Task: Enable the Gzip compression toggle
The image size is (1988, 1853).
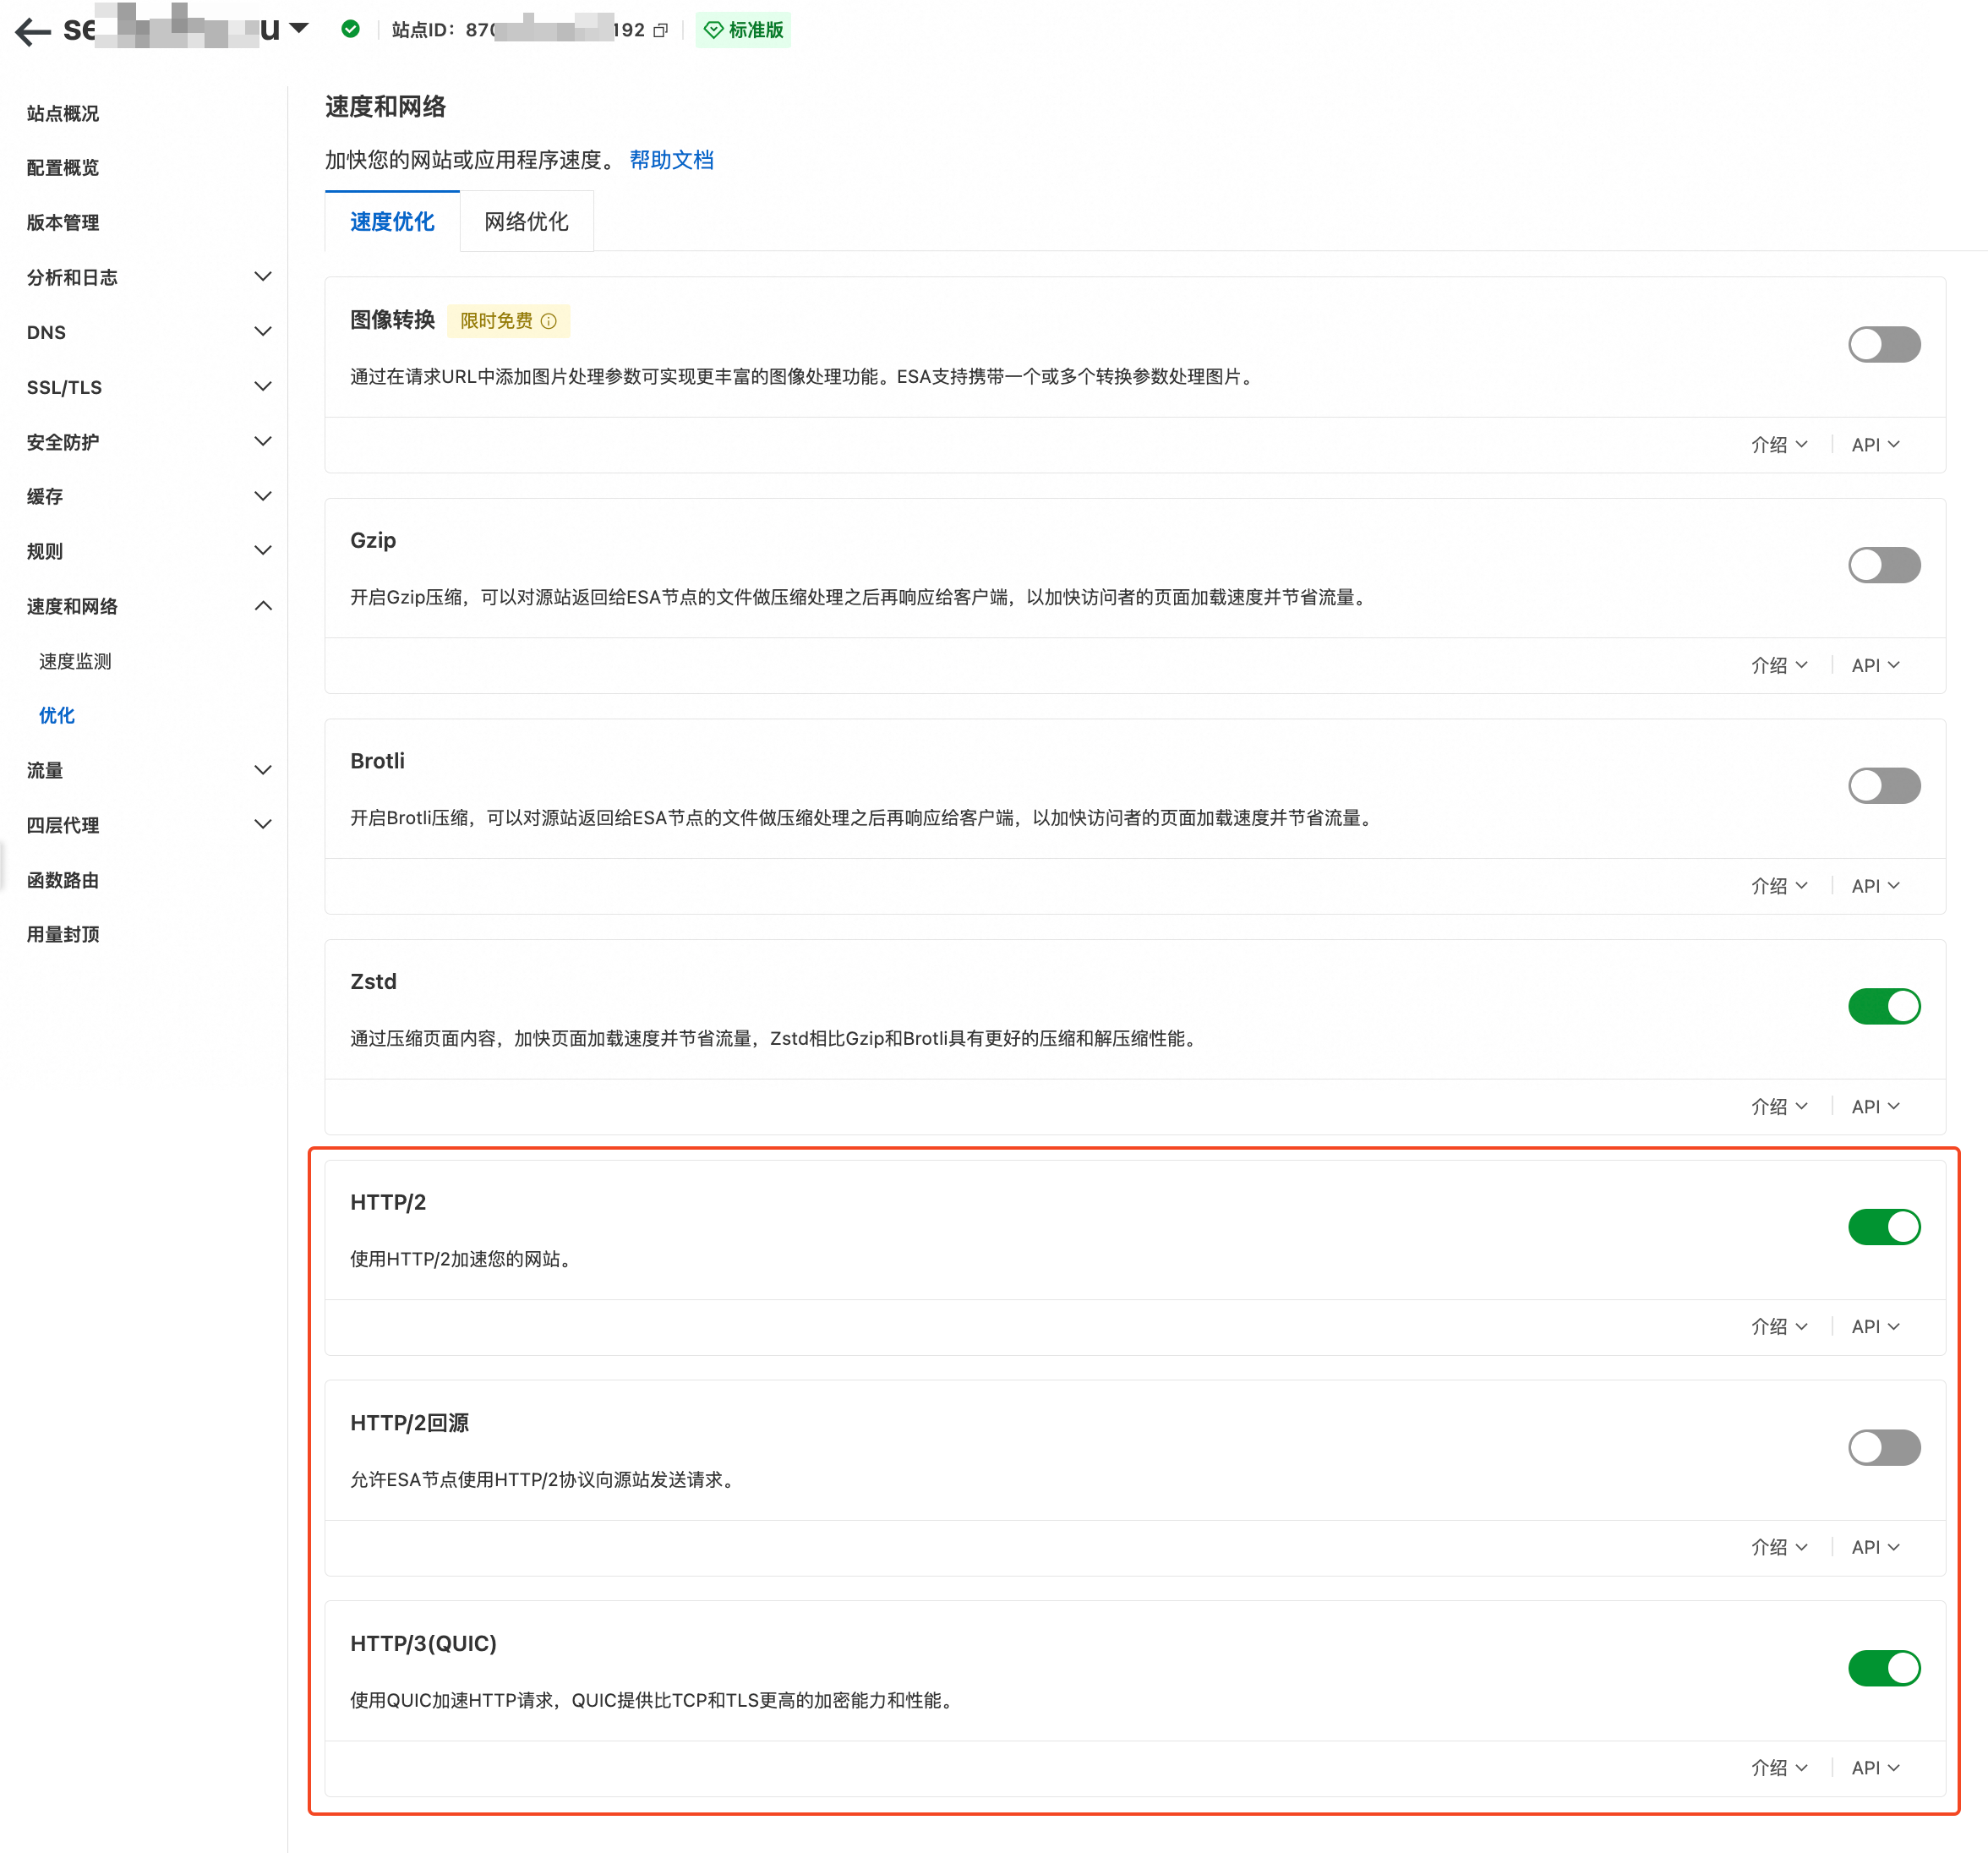Action: tap(1883, 565)
